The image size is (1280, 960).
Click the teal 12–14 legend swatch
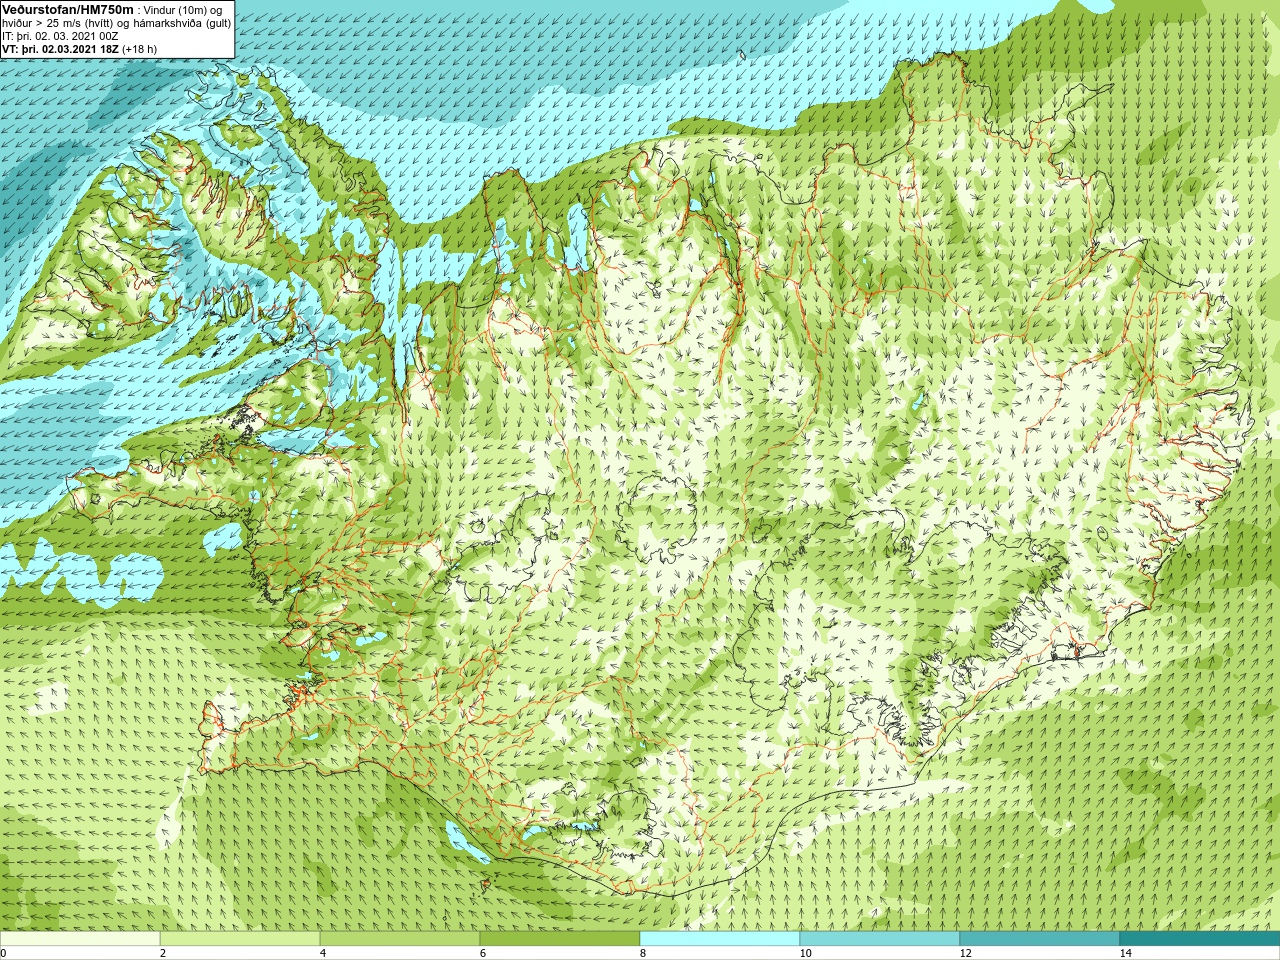pos(1040,939)
